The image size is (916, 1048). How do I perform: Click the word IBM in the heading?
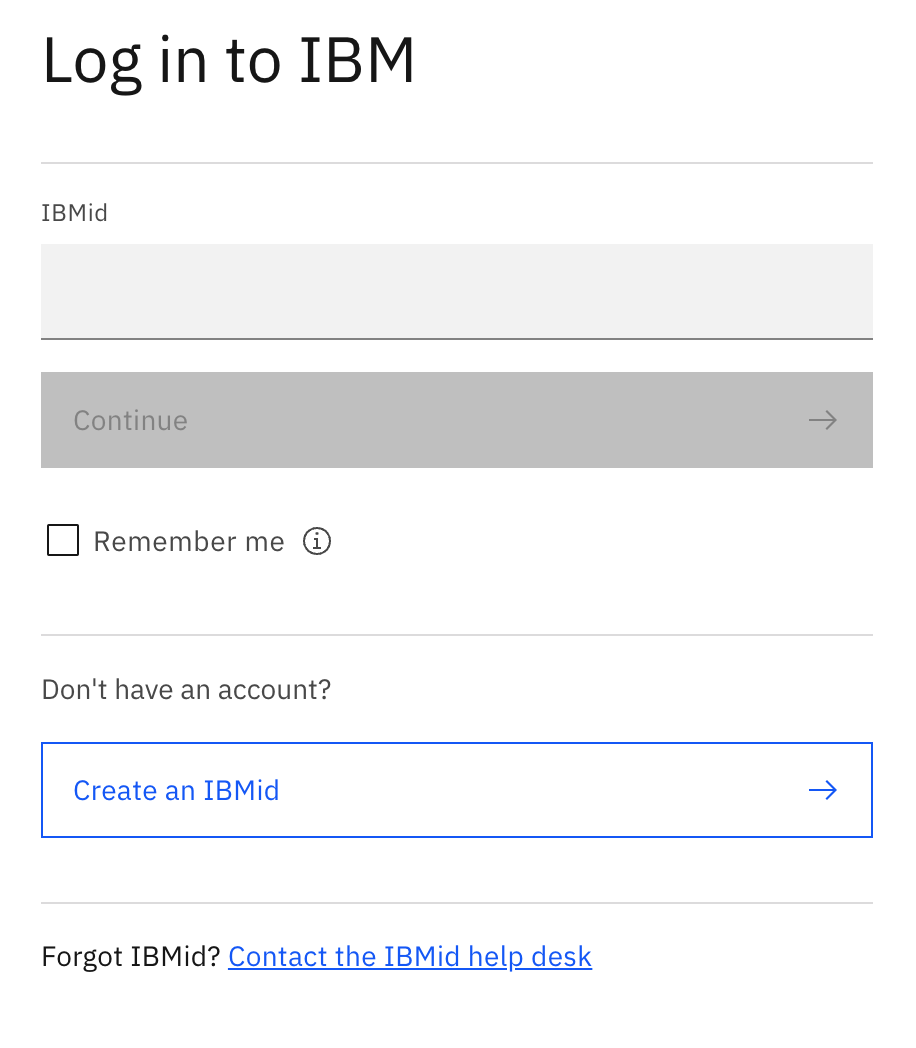coord(357,60)
